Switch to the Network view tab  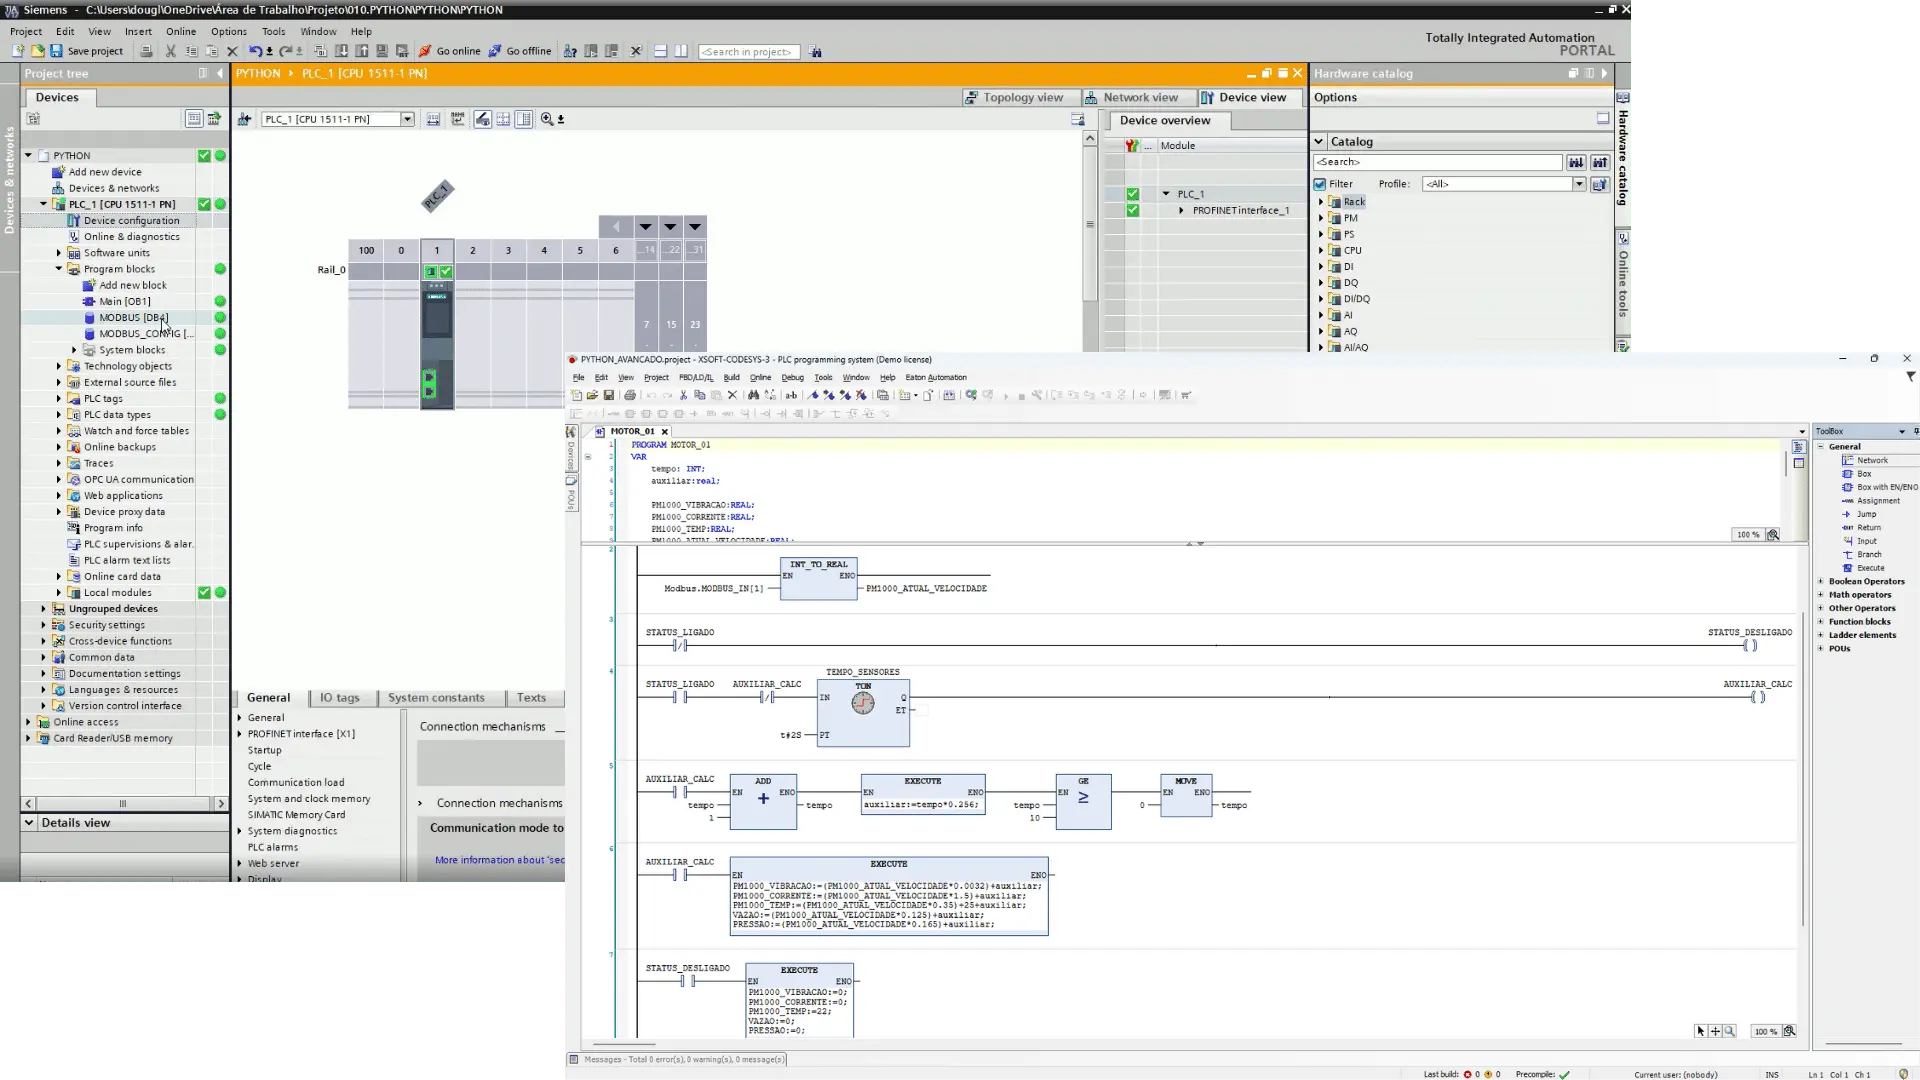point(1139,97)
